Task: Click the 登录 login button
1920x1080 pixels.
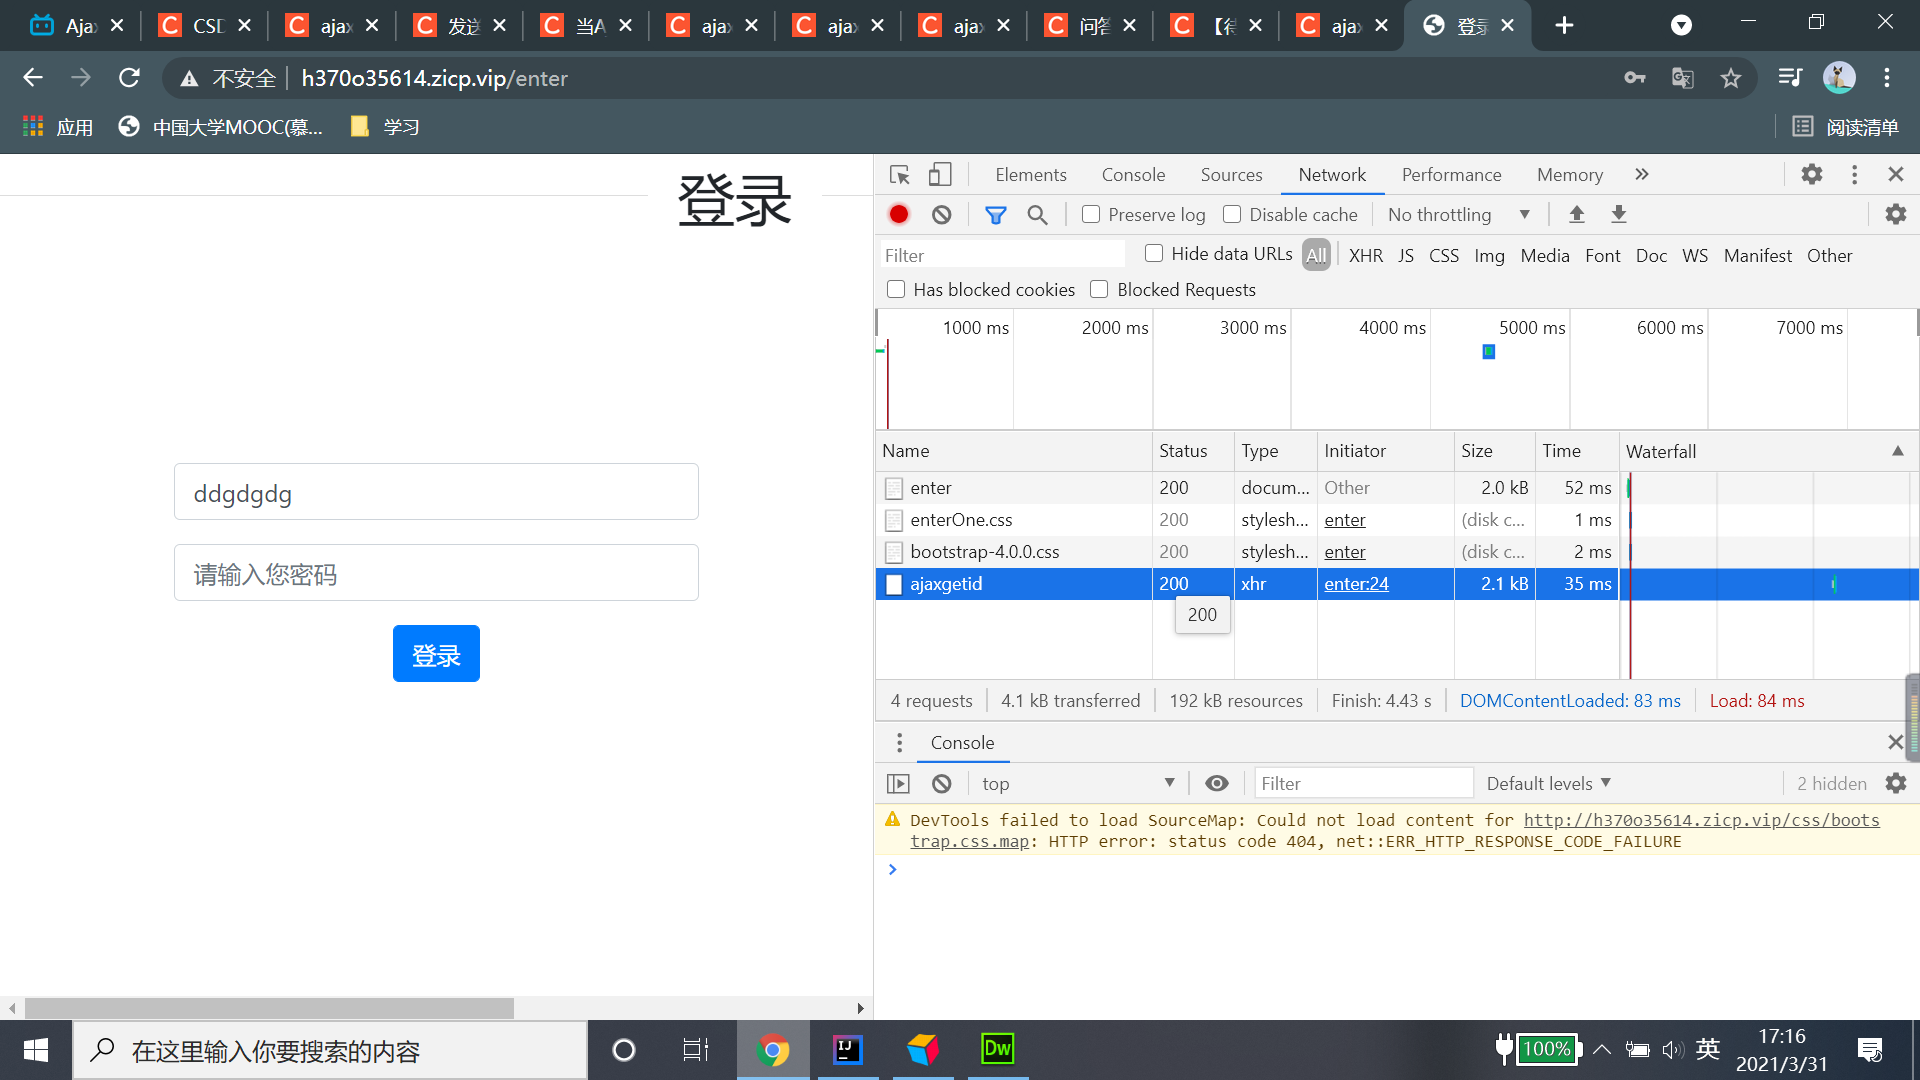Action: coord(436,653)
